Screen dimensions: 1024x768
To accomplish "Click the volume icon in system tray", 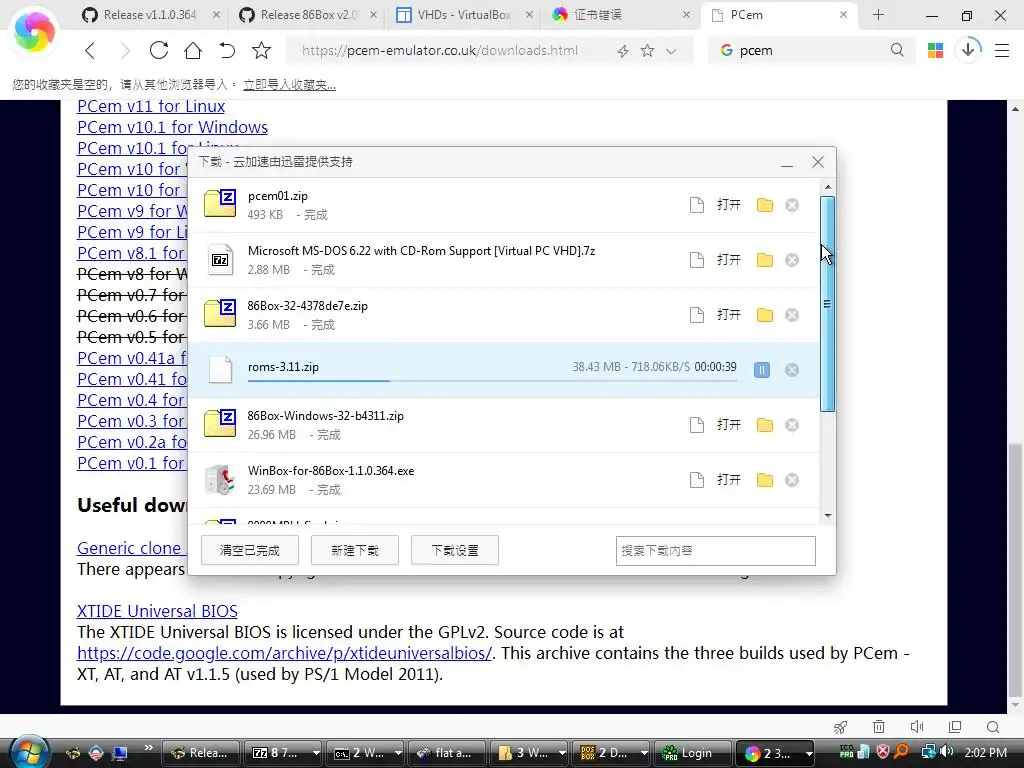I will [947, 752].
